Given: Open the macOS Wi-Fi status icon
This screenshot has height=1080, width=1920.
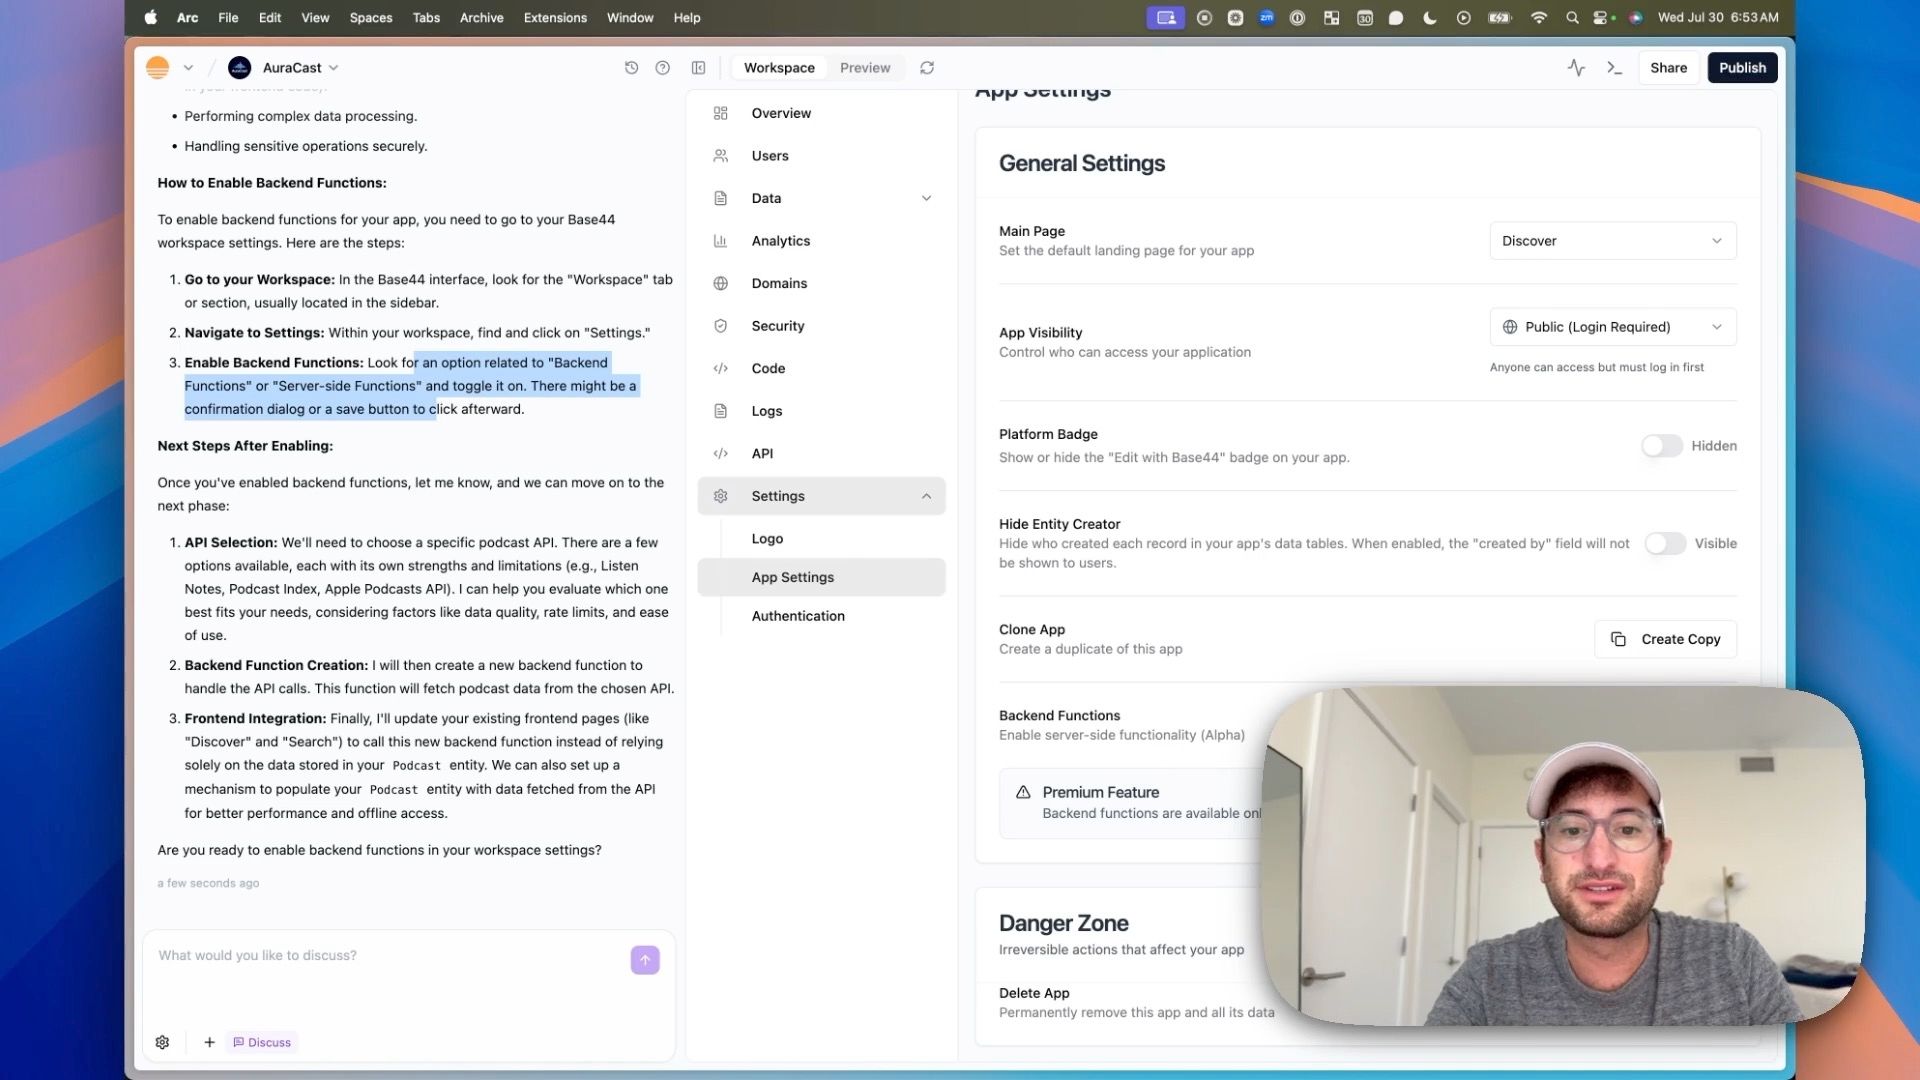Looking at the screenshot, I should [x=1539, y=17].
